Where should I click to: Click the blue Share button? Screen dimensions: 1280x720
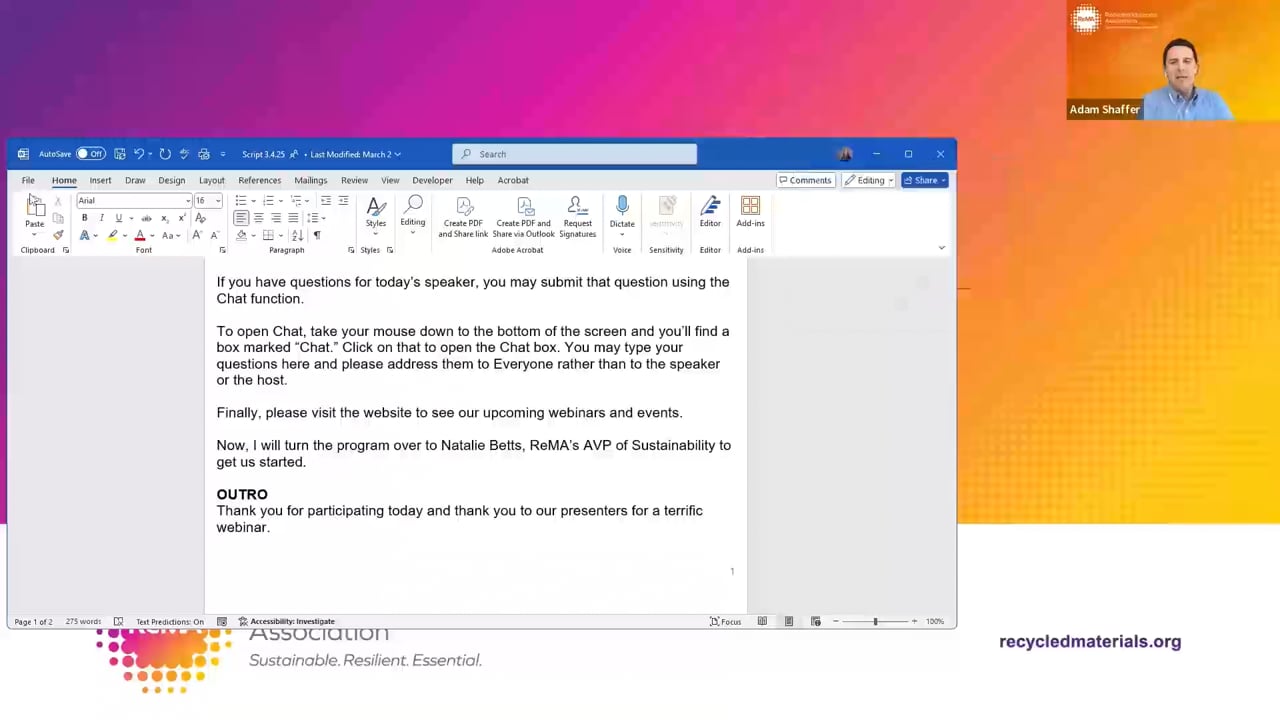[924, 180]
